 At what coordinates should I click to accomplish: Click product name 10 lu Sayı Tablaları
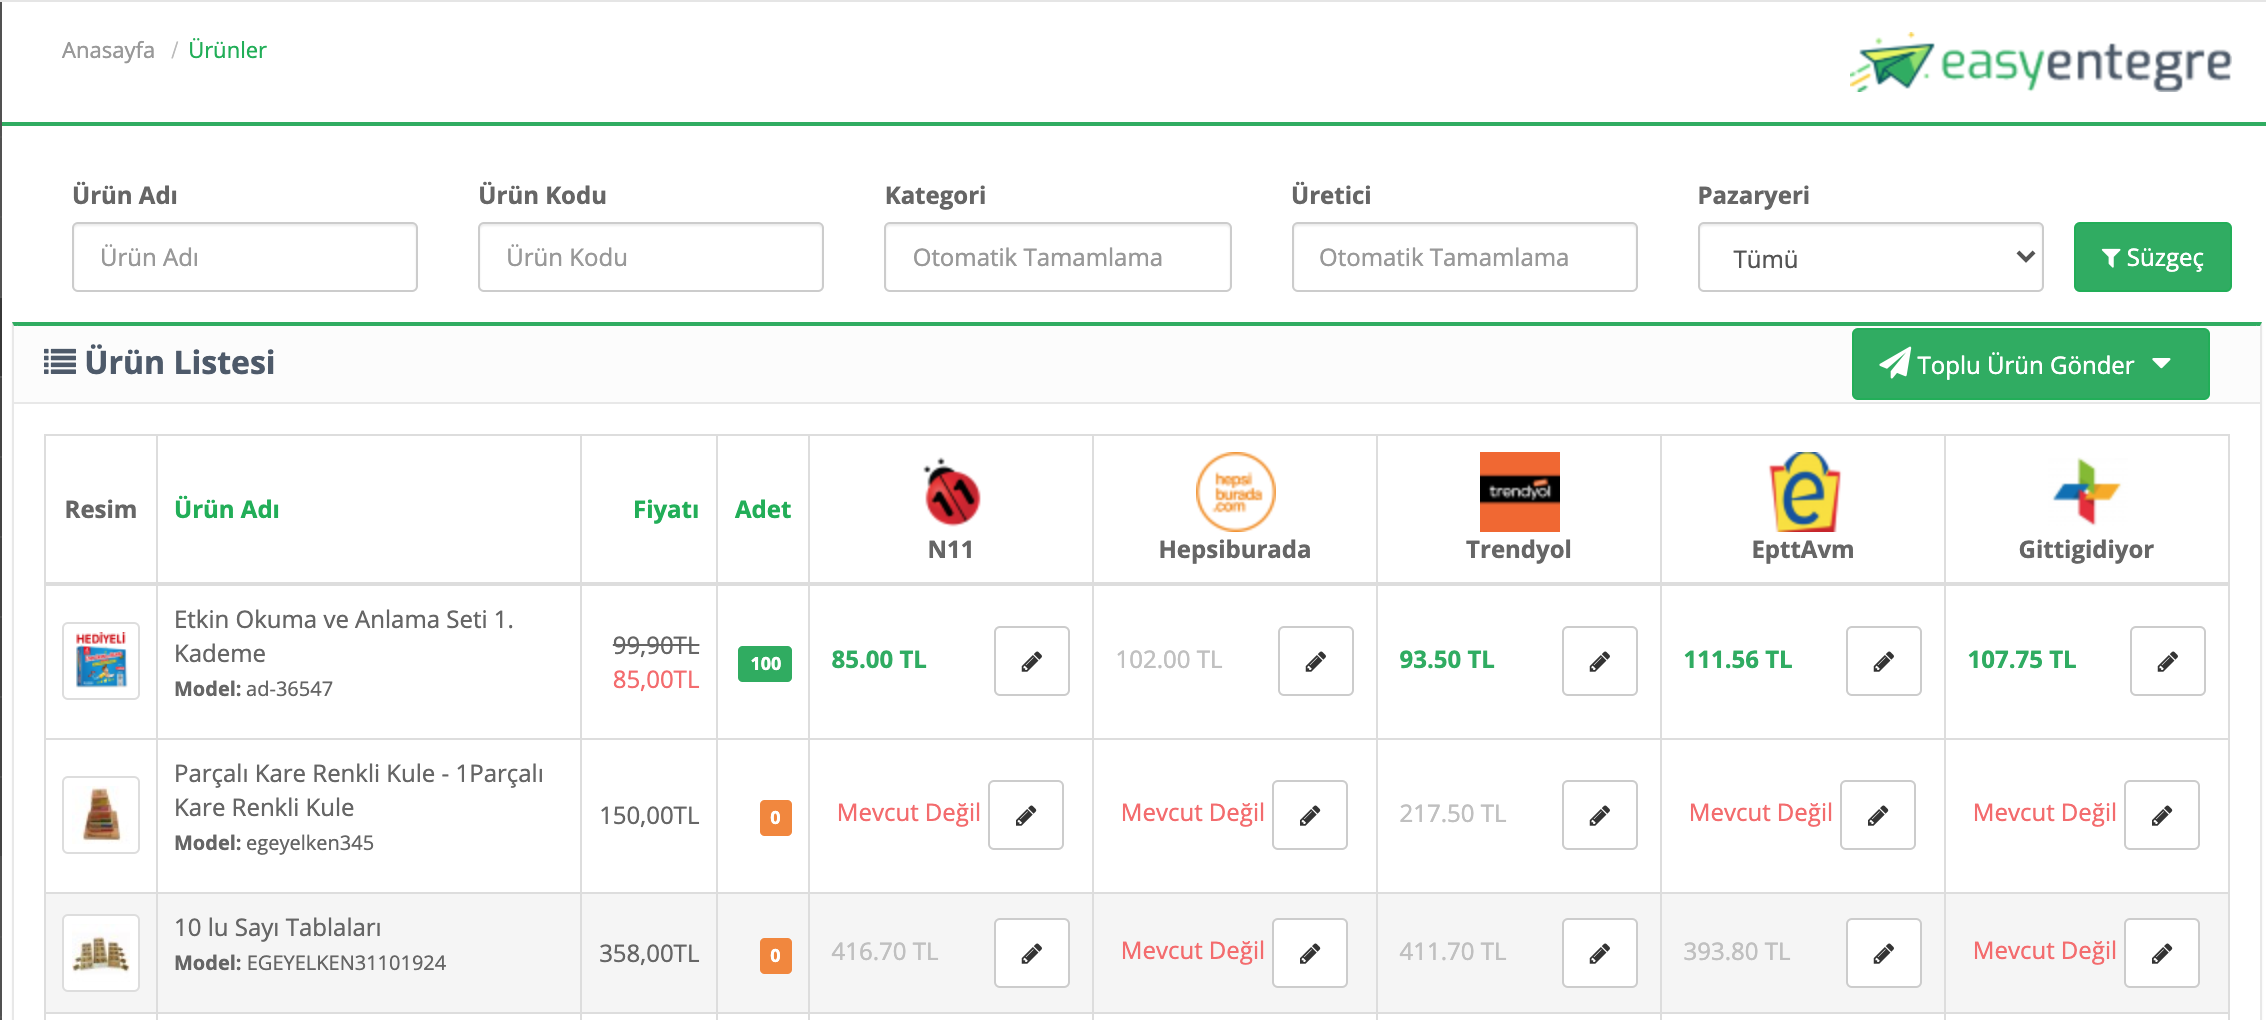(x=278, y=927)
